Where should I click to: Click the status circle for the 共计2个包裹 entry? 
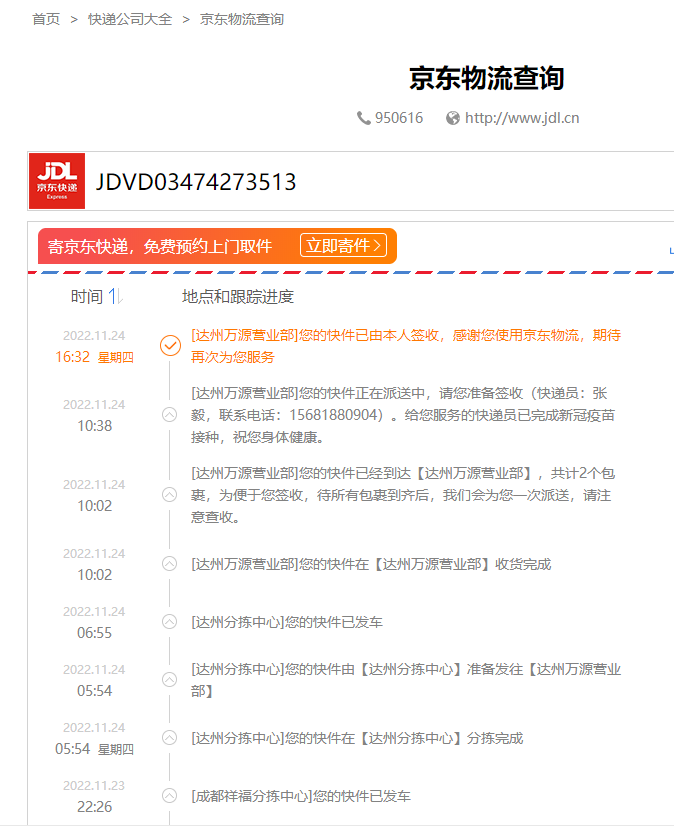(x=169, y=495)
